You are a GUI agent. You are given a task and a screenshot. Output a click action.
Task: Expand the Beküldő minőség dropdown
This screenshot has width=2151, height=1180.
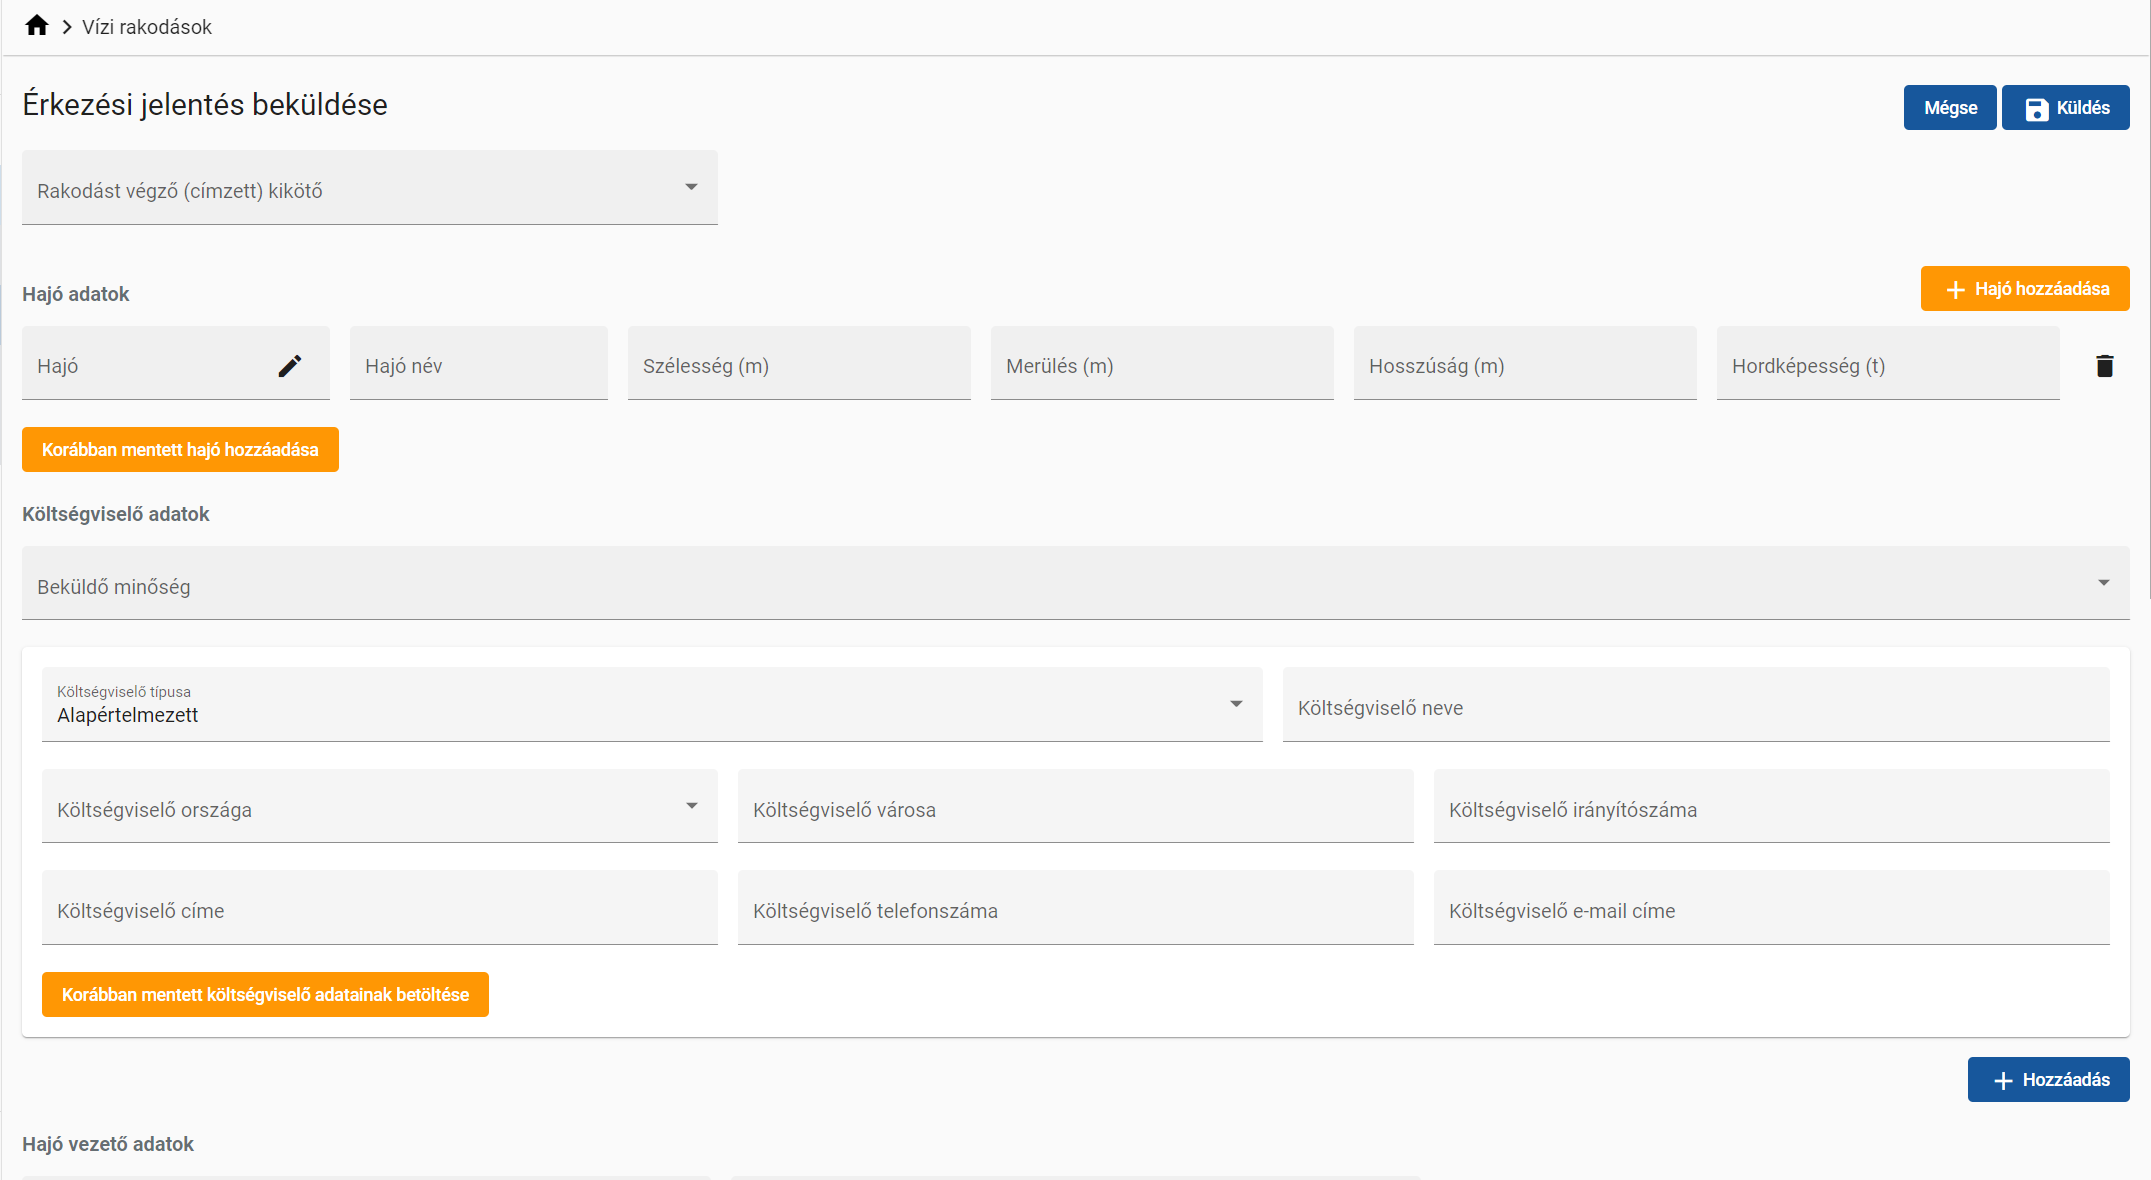1075,585
